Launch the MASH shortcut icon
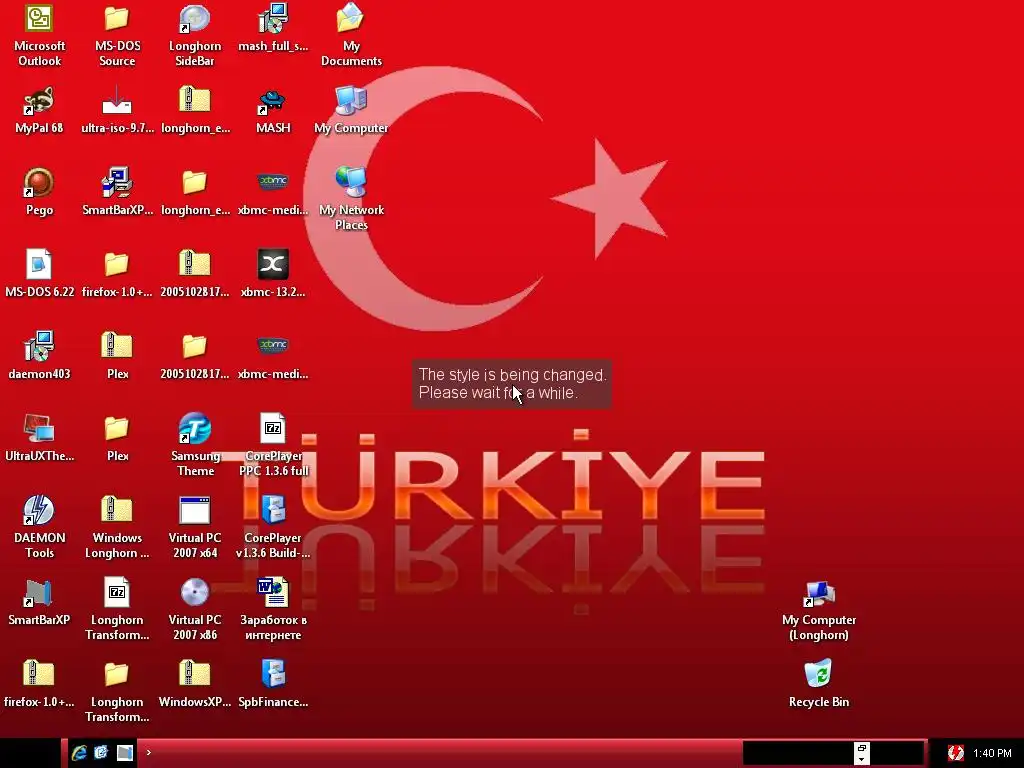1024x768 pixels. click(x=273, y=101)
